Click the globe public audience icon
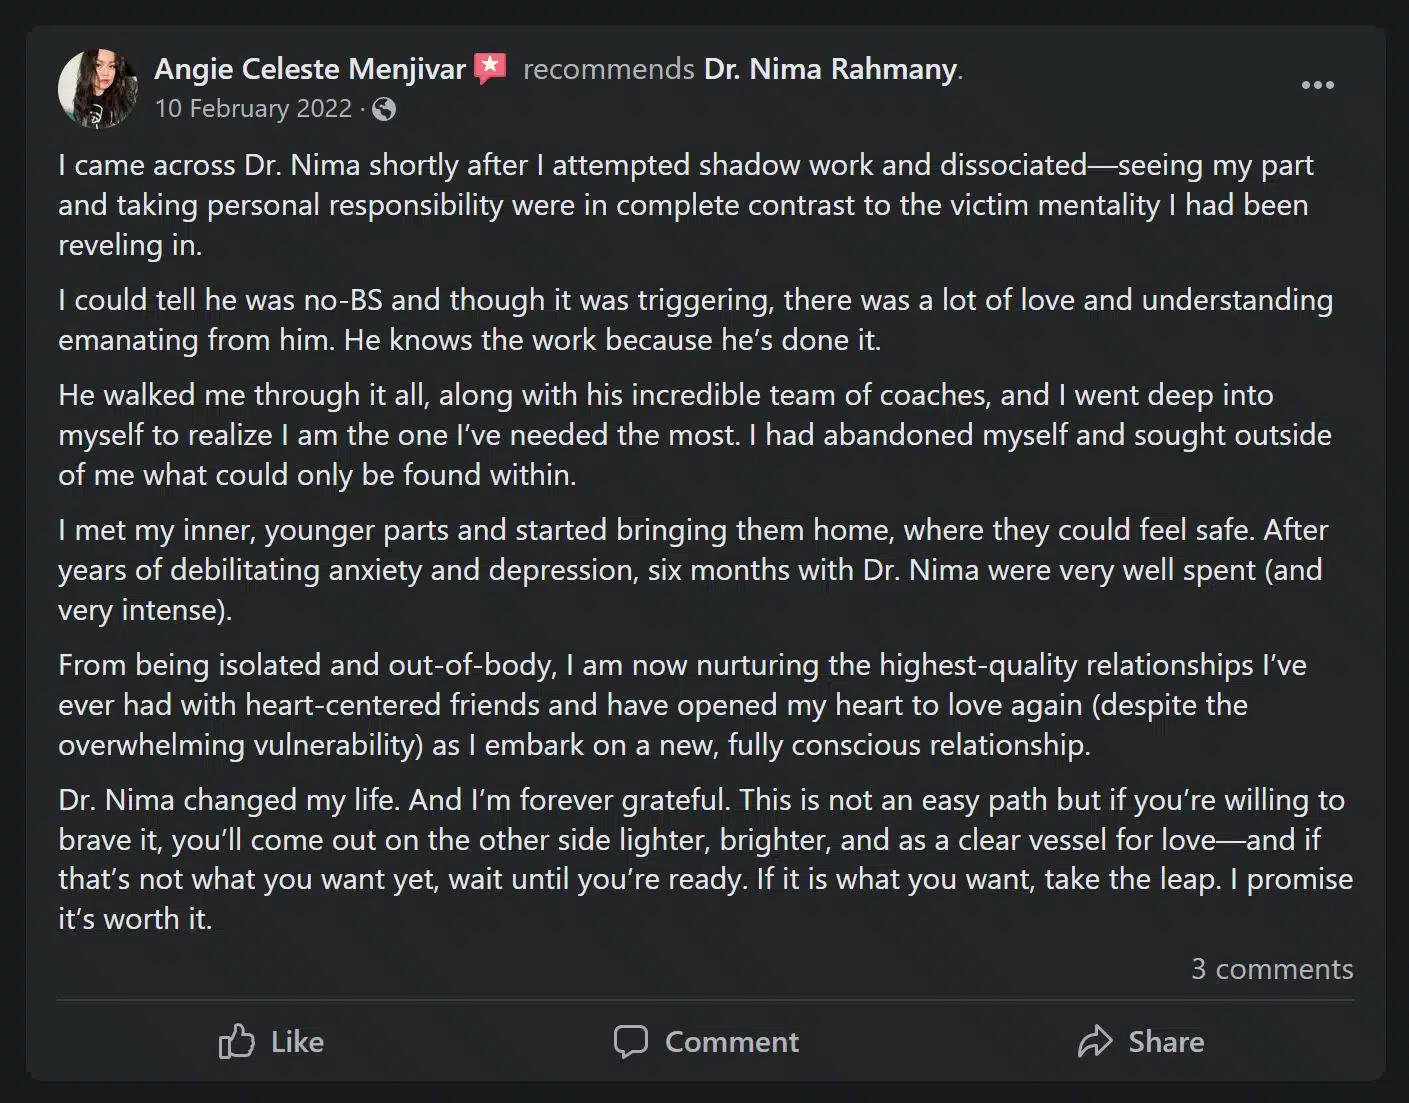This screenshot has width=1409, height=1103. [384, 109]
